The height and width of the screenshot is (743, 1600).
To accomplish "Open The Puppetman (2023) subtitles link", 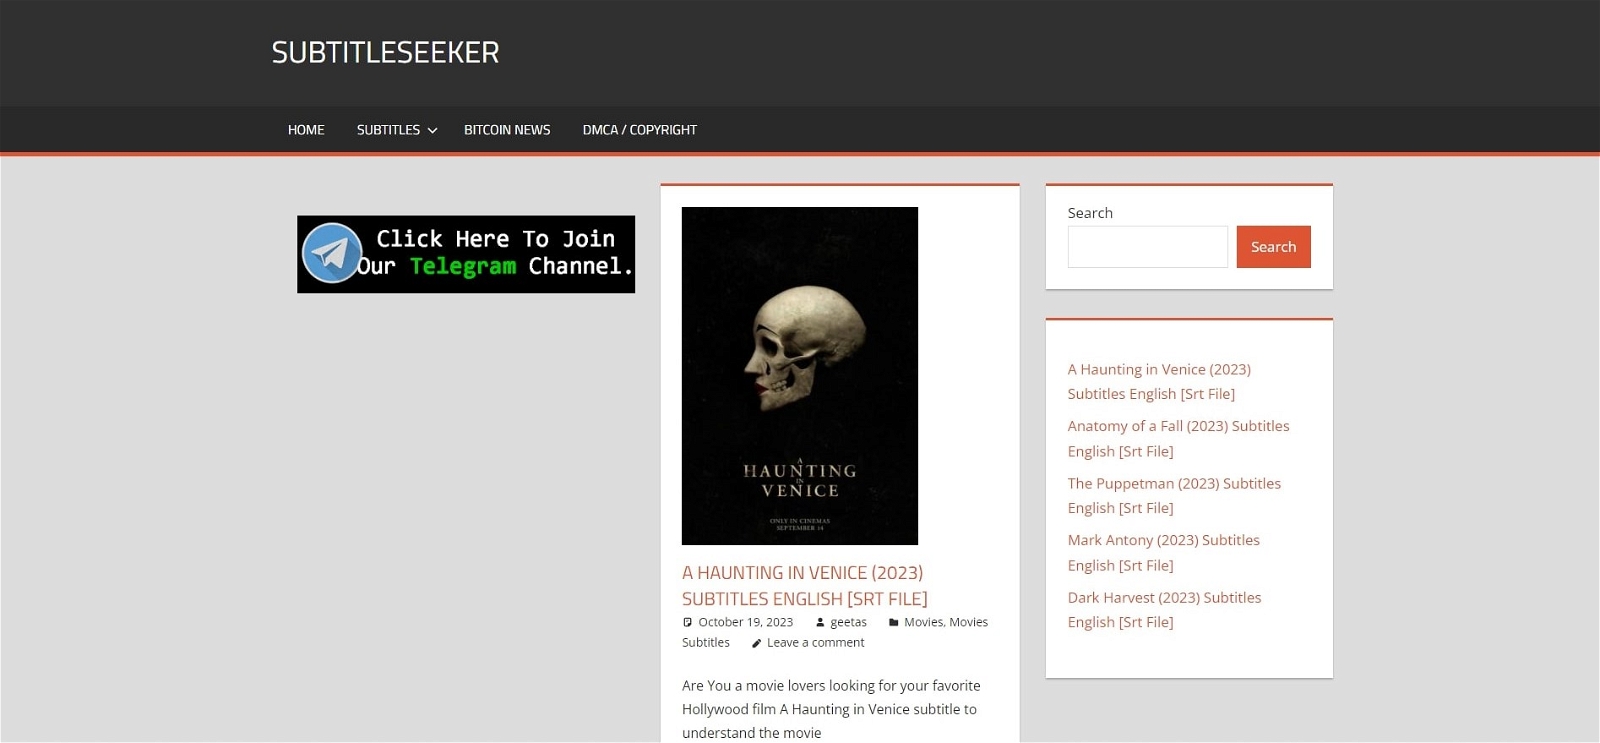I will tap(1173, 495).
